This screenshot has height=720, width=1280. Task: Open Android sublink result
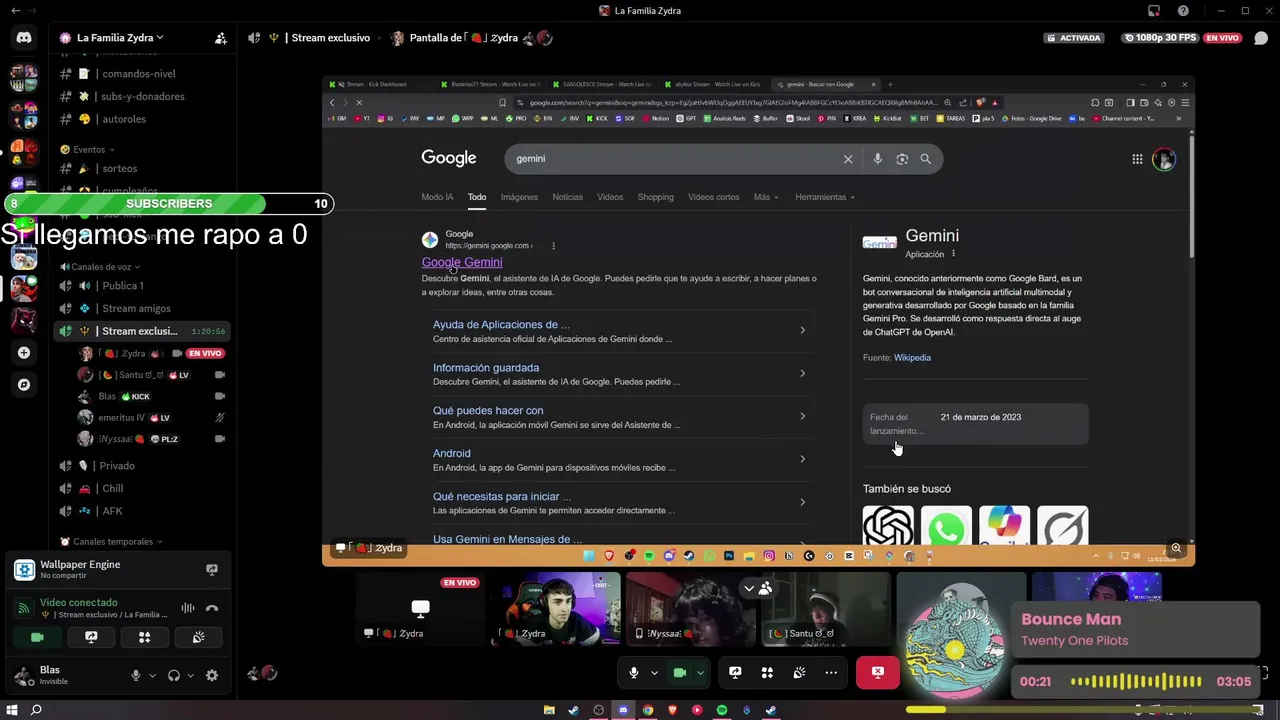(451, 454)
